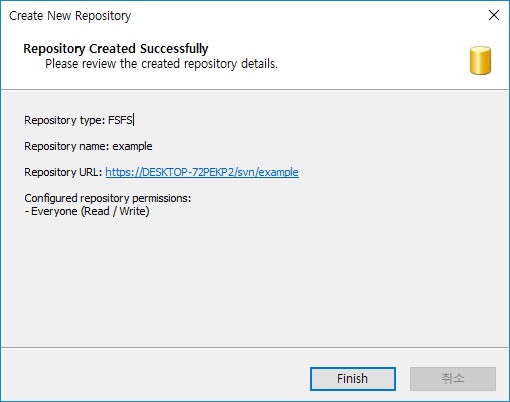This screenshot has width=510, height=402.
Task: Click the 'Repository URL:' label
Action: click(x=63, y=172)
